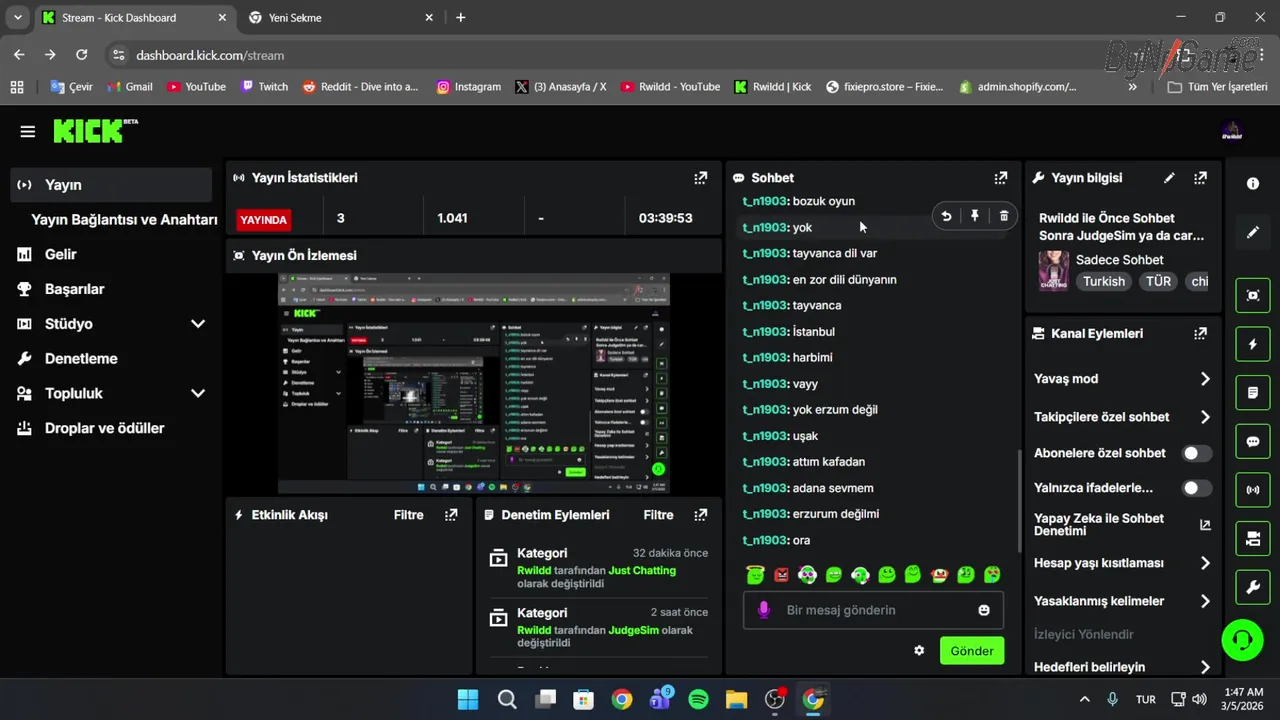Open Yayın Bağlantısı ve Anahtarı
The image size is (1280, 720).
124,220
